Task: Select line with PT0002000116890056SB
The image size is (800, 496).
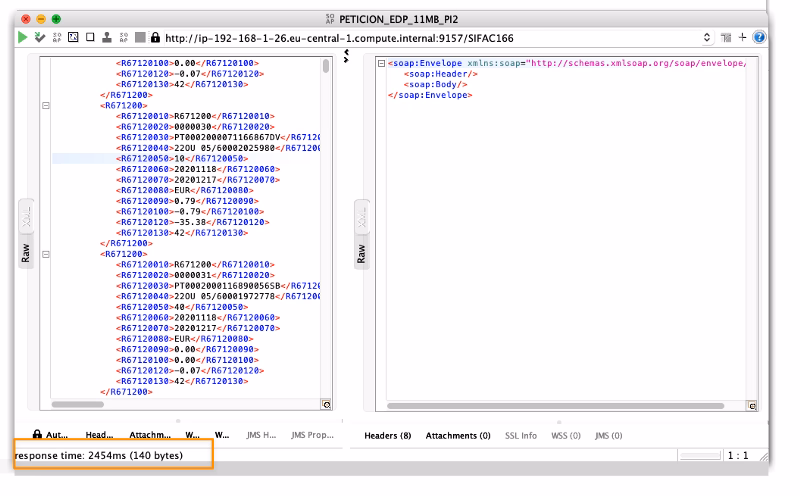Action: (218, 286)
